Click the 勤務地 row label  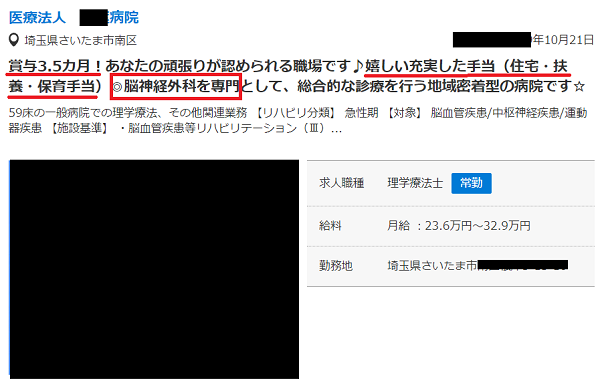pyautogui.click(x=336, y=265)
